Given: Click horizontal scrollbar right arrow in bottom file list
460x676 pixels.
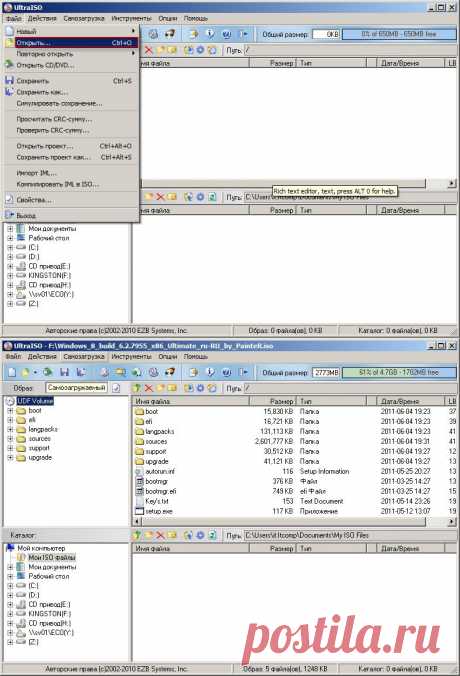Looking at the screenshot, I should pyautogui.click(x=451, y=522).
